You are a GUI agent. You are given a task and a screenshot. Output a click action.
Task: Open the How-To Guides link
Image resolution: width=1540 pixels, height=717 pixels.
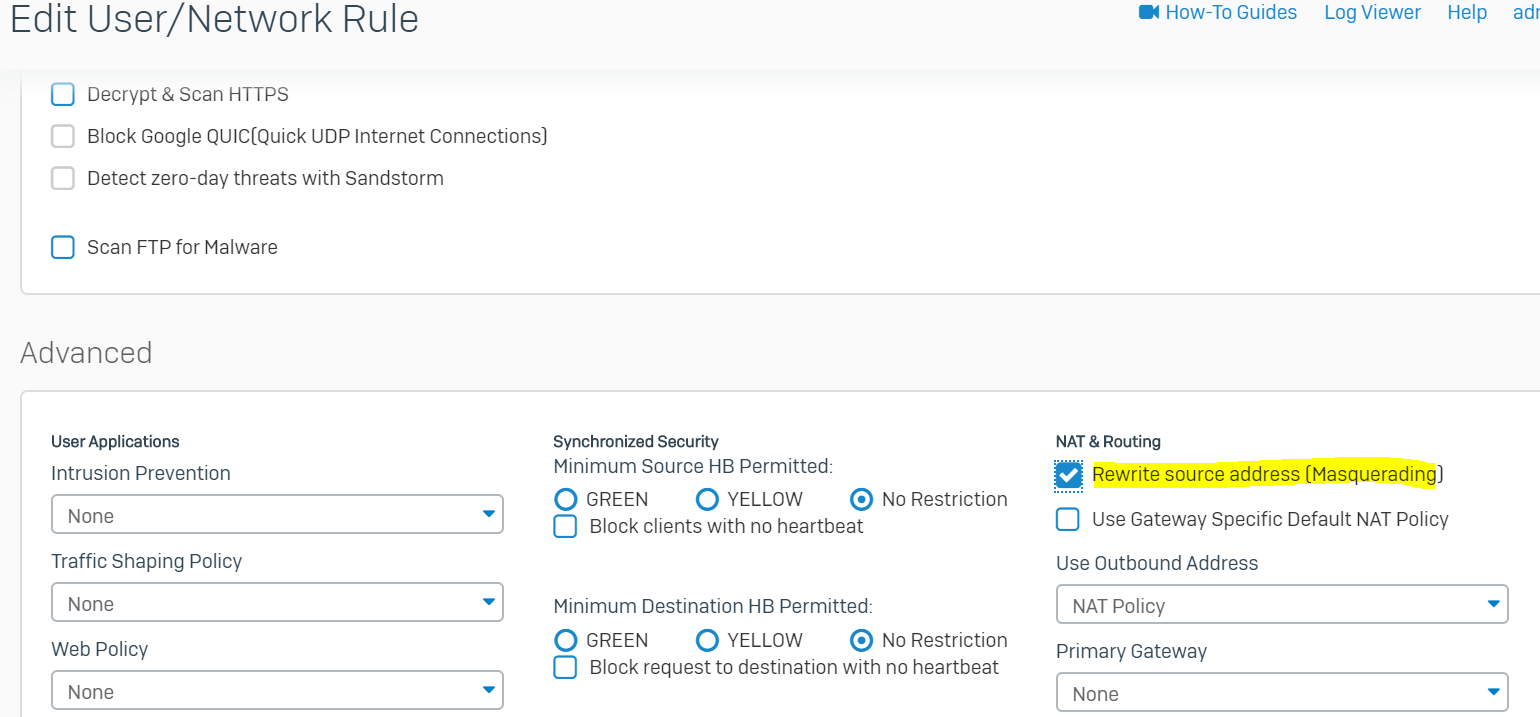click(1231, 12)
